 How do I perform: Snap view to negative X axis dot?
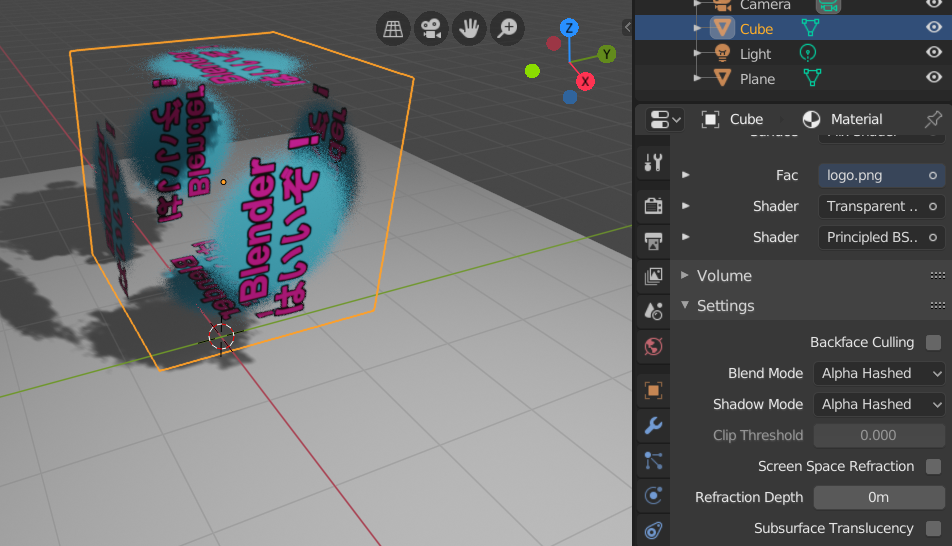(x=553, y=43)
